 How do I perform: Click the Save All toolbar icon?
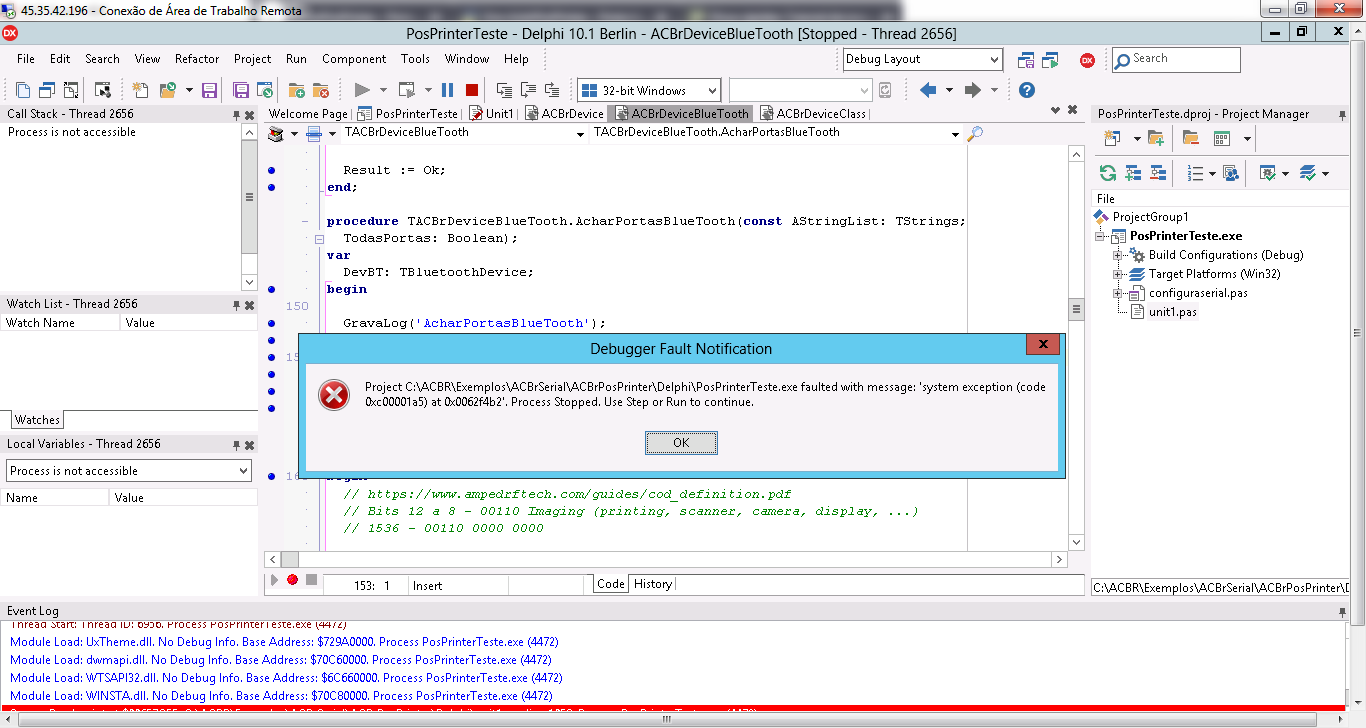(241, 90)
